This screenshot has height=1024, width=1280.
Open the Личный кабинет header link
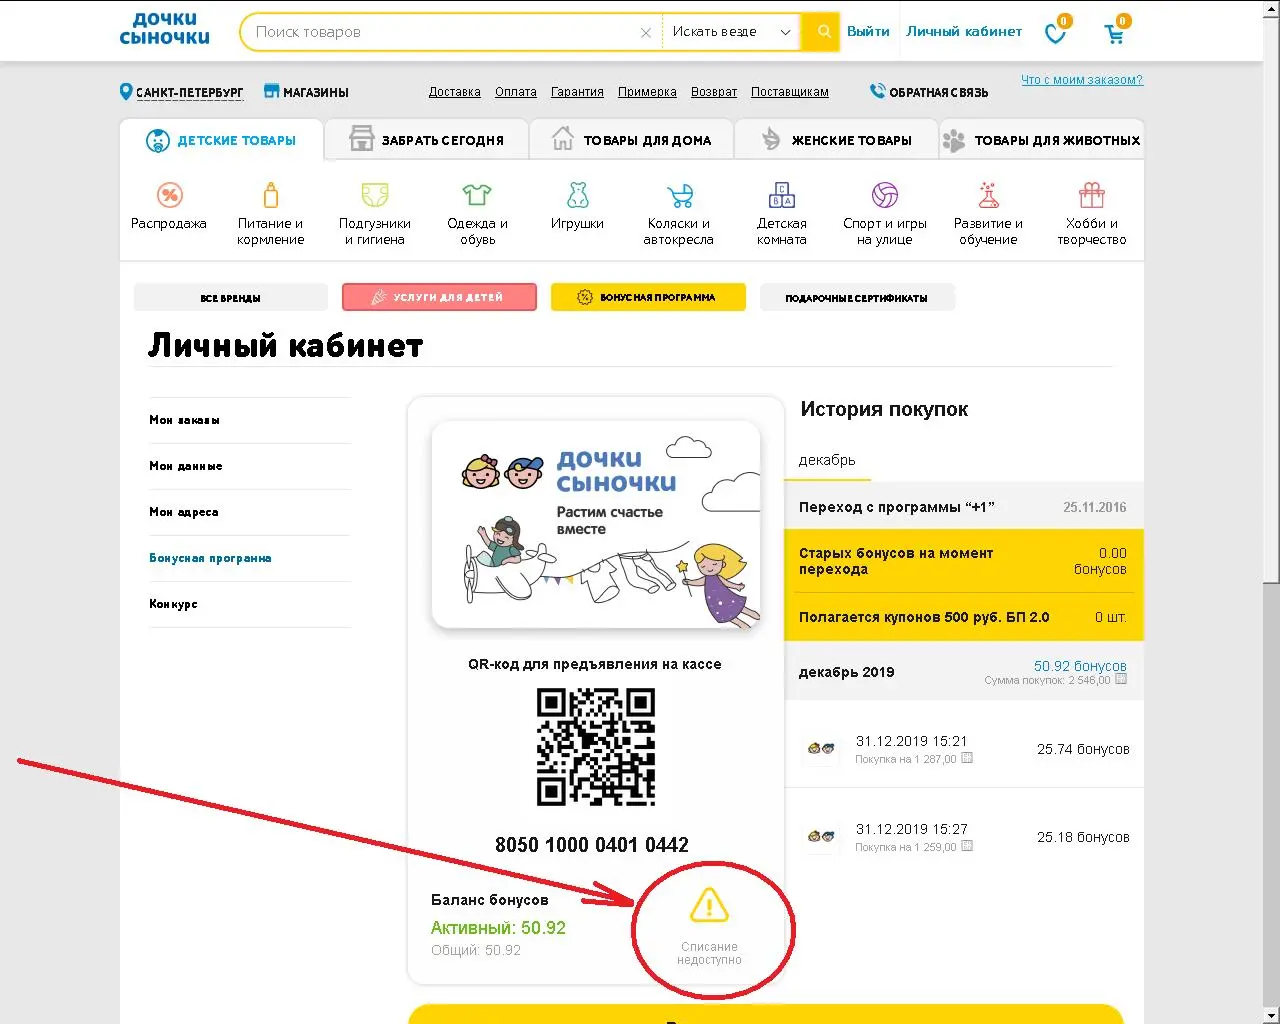coord(964,32)
